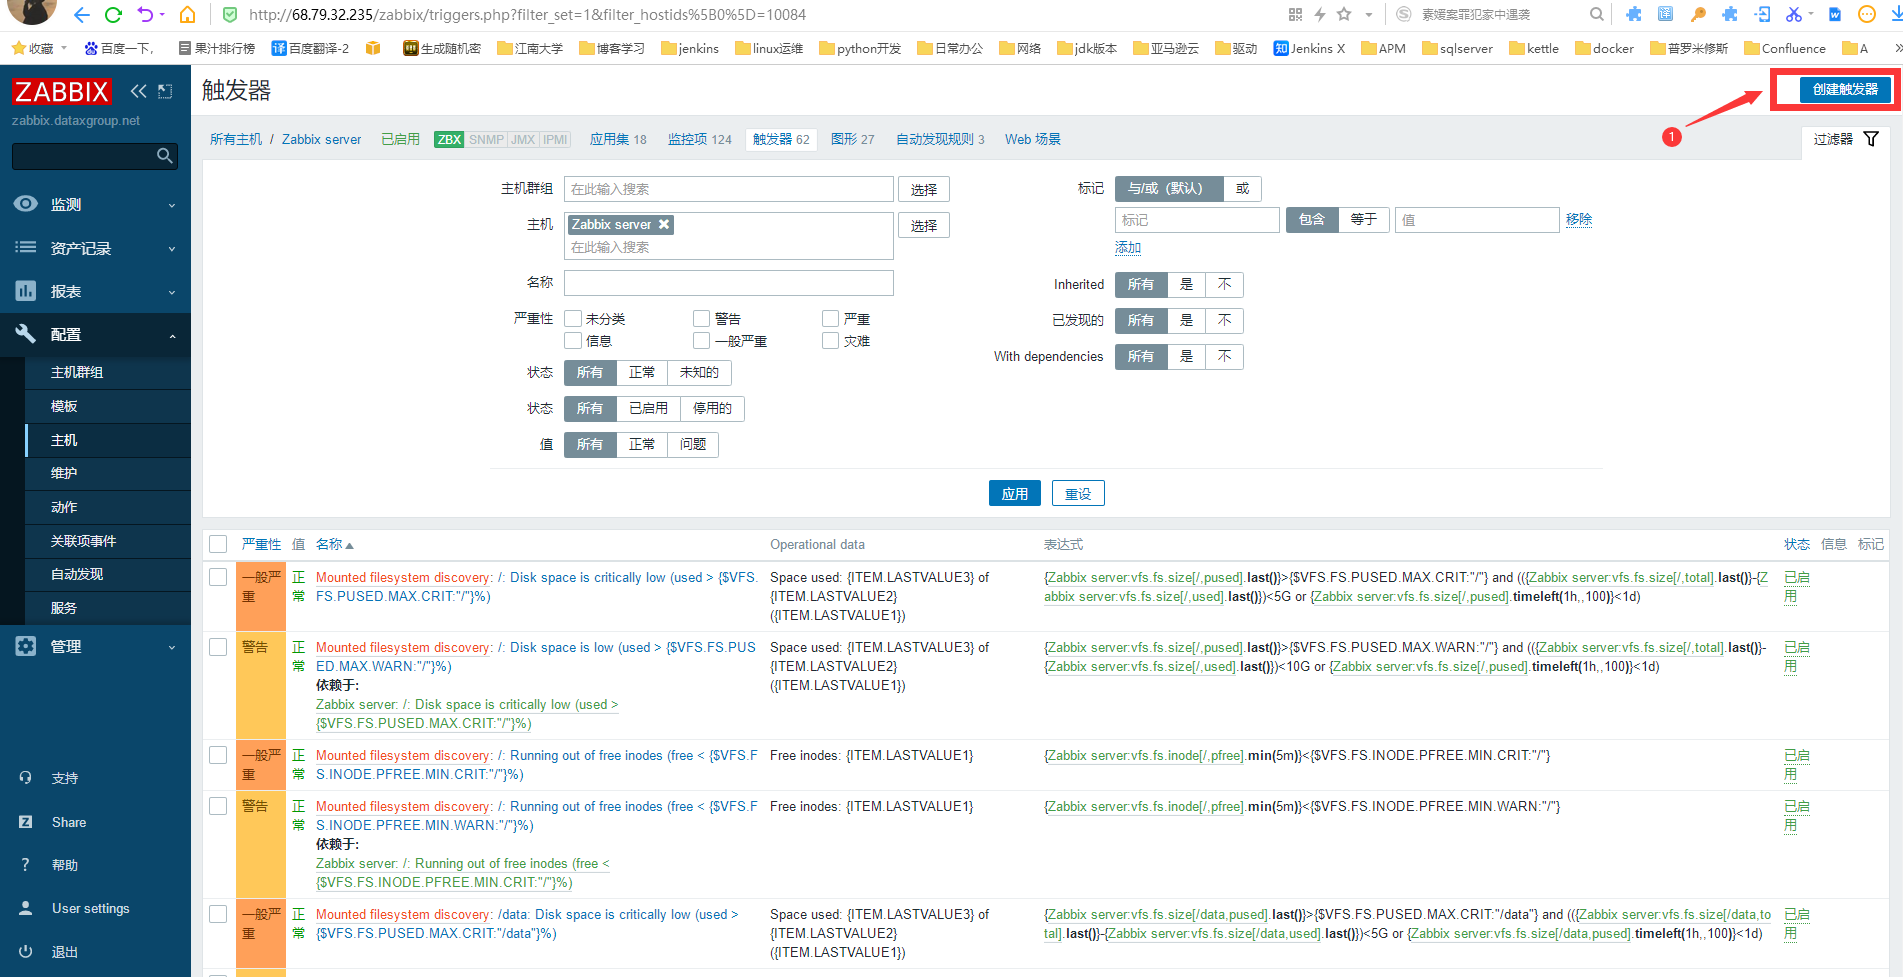Screen dimensions: 1903x977
Task: Toggle the select-all triggers header checkbox
Action: tap(218, 544)
